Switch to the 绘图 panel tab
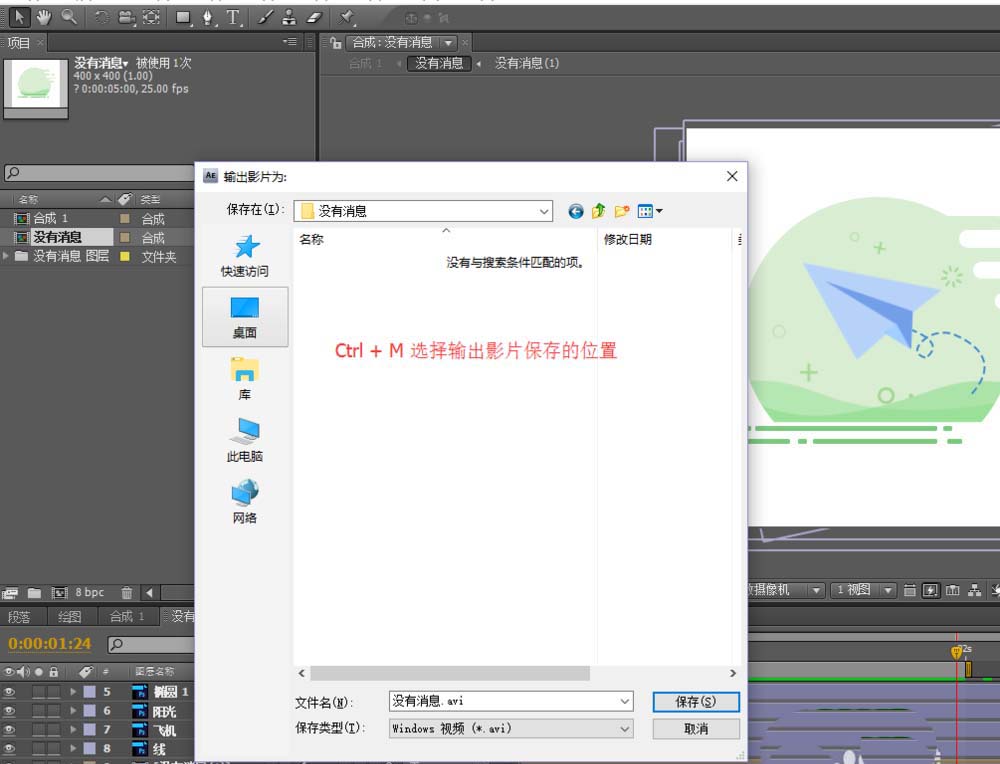Viewport: 1000px width, 764px height. (69, 616)
